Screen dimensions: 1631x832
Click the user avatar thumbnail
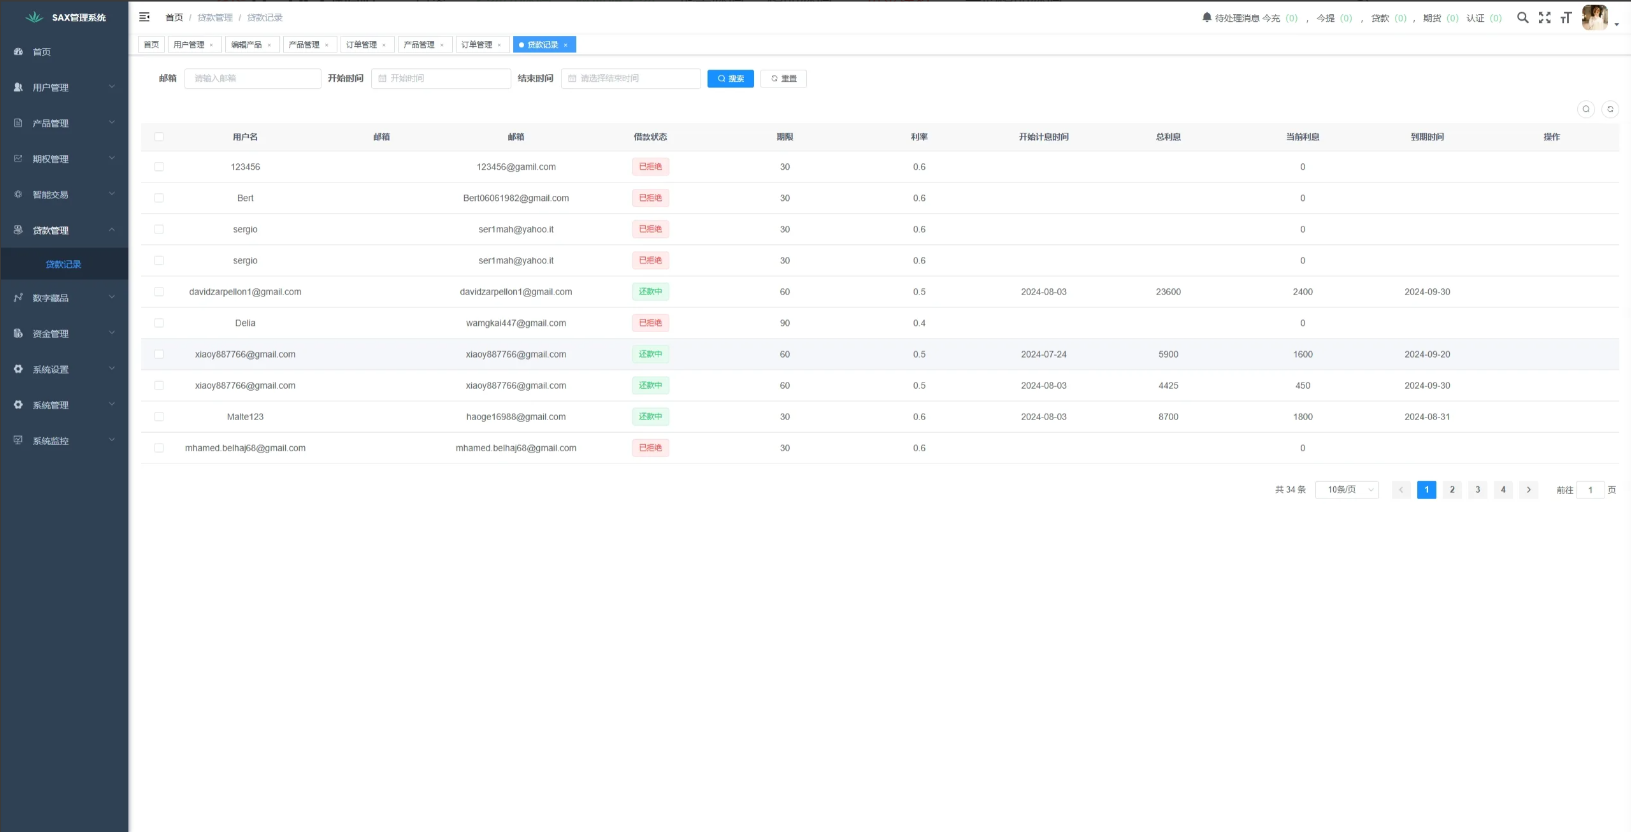click(1594, 17)
